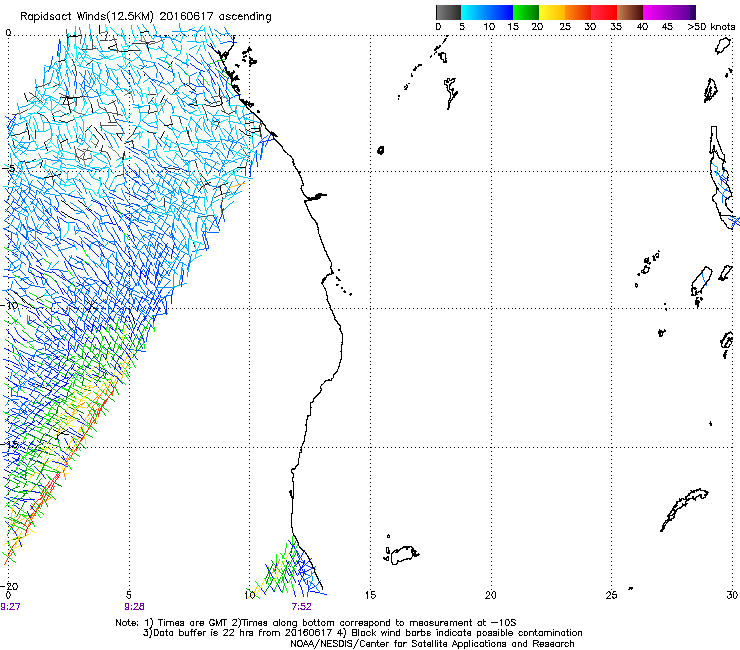The image size is (740, 650).
Task: Click the '-15' latitude axis label
Action: pos(10,445)
